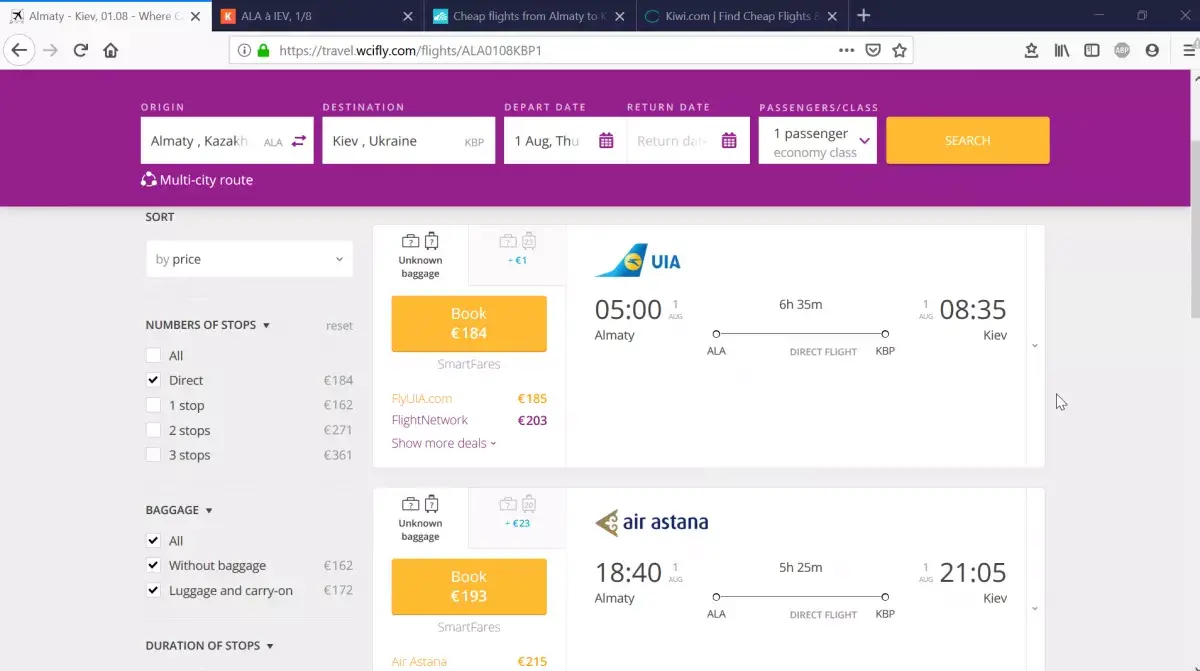1200x671 pixels.
Task: Go back with the browser back arrow
Action: pos(19,50)
